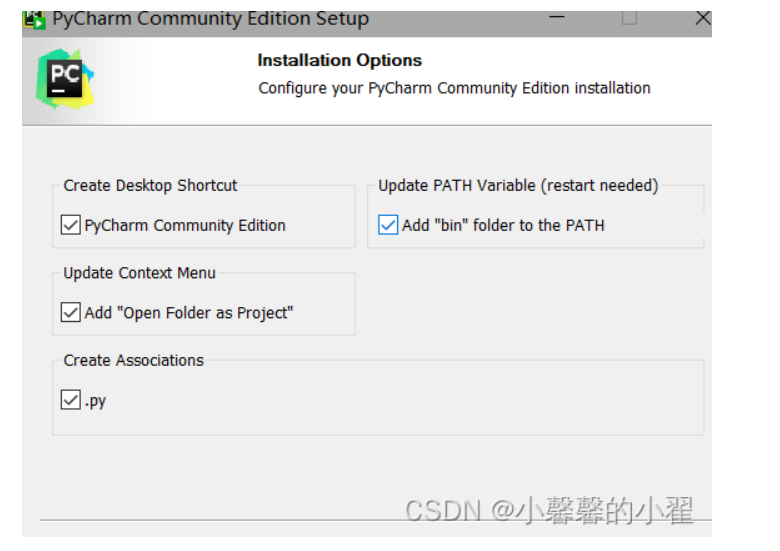Click the PyCharm icon in the title bar
This screenshot has width=780, height=551.
(34, 18)
